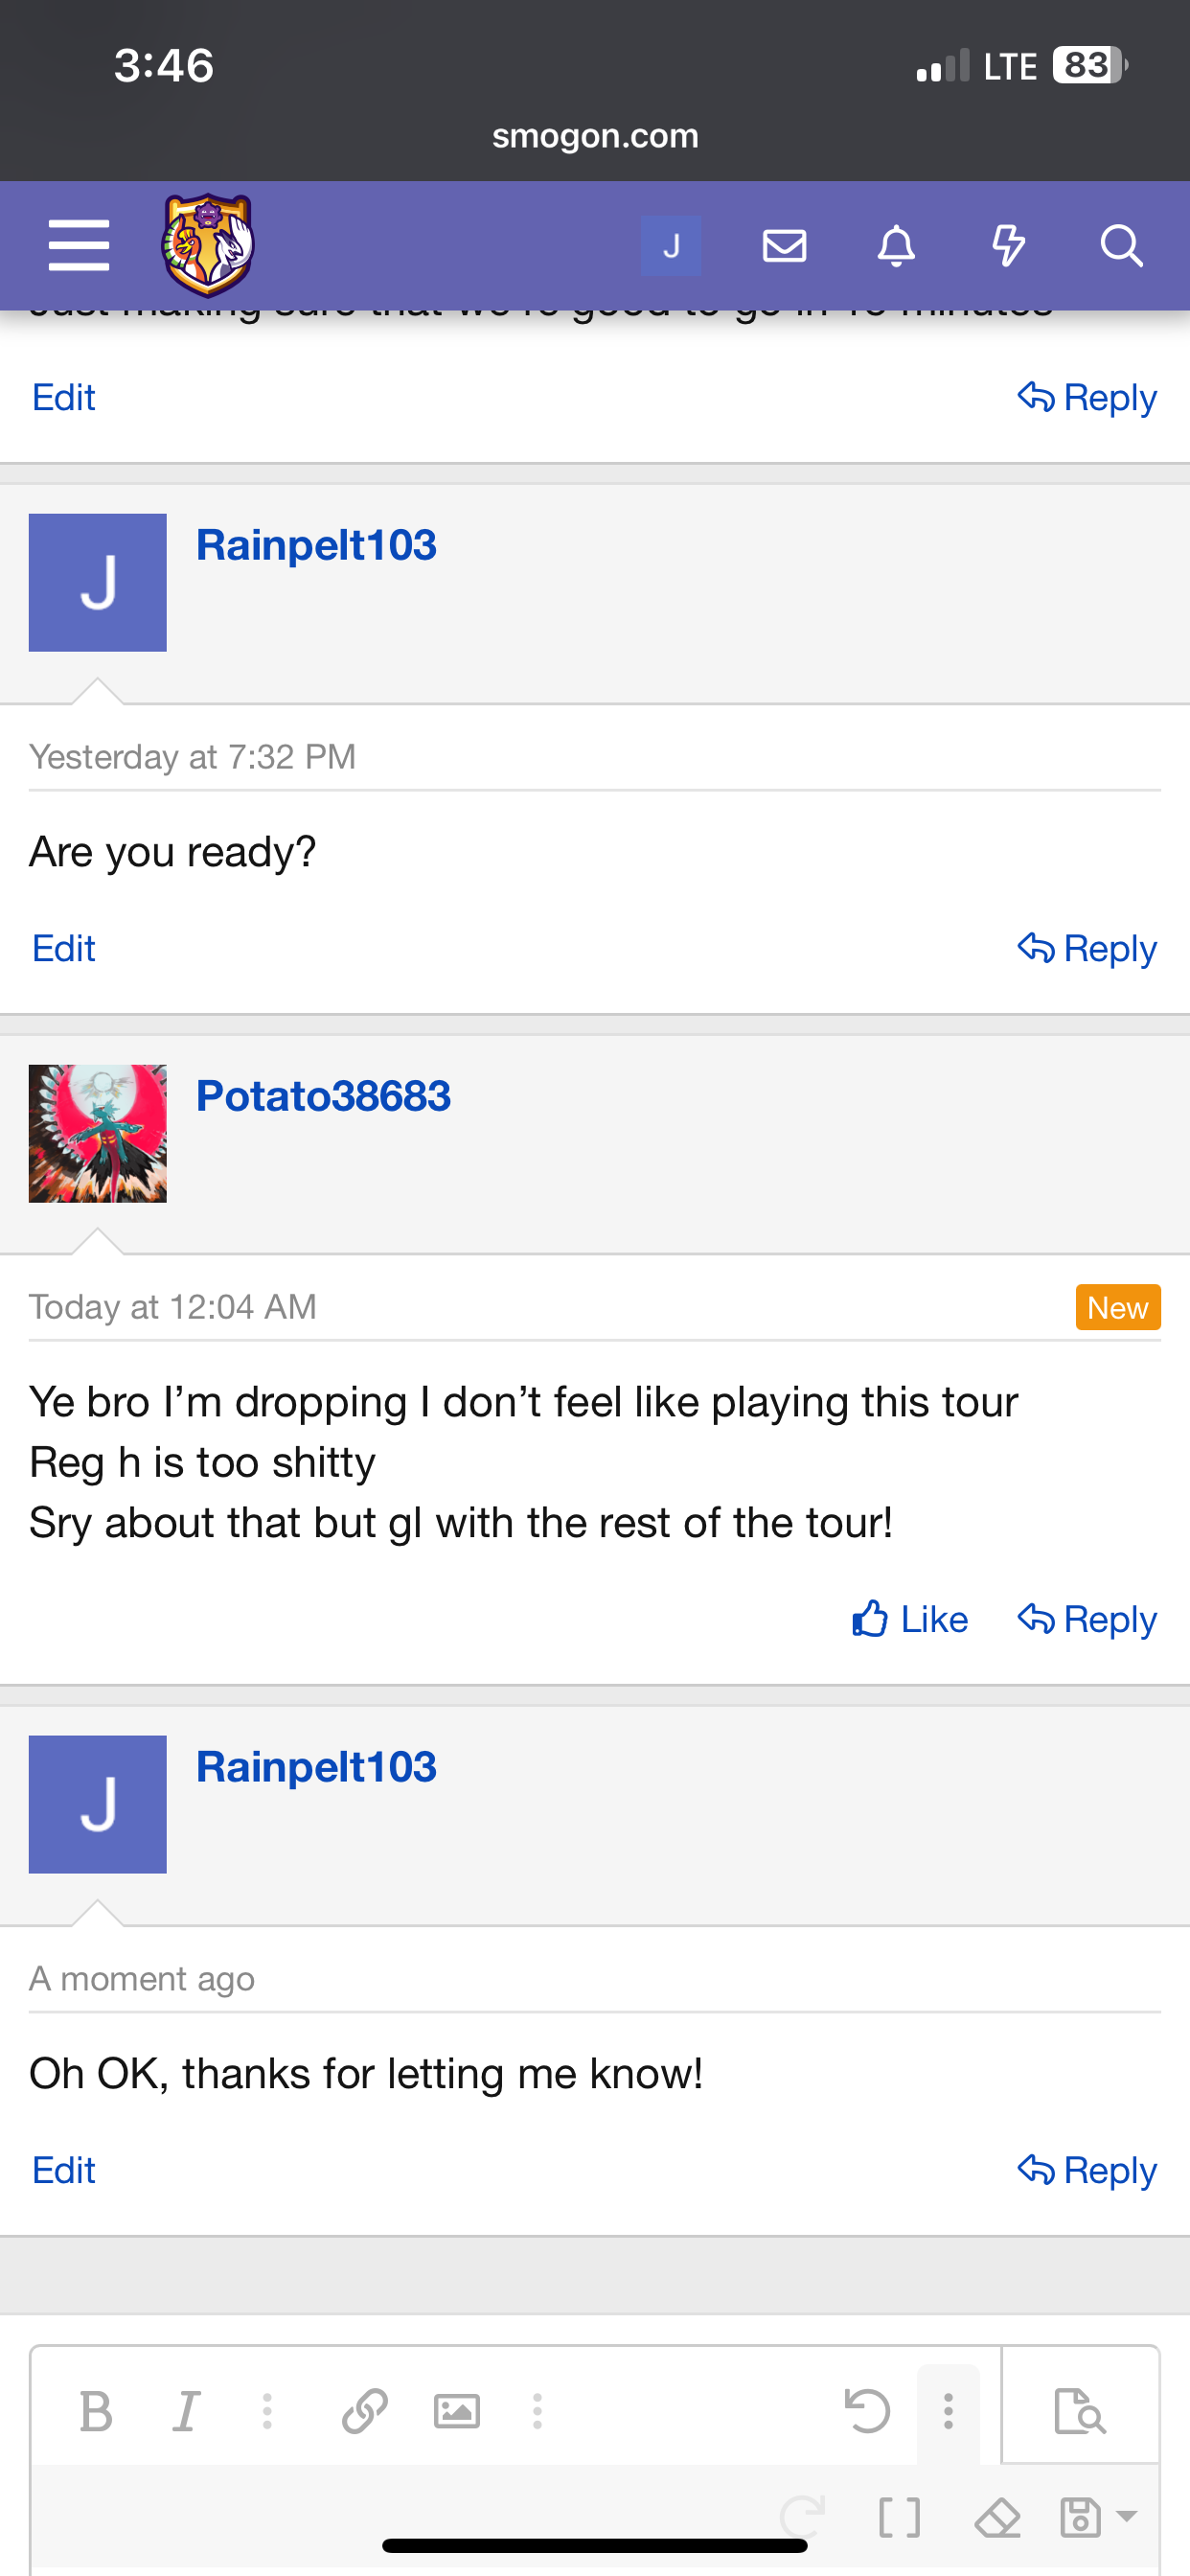Insert an image in the editor

coord(456,2411)
